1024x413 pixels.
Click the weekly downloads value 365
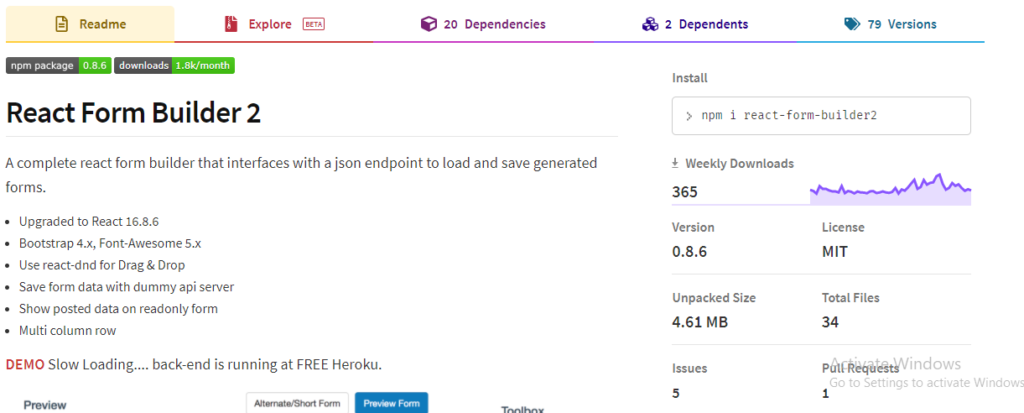[x=684, y=192]
